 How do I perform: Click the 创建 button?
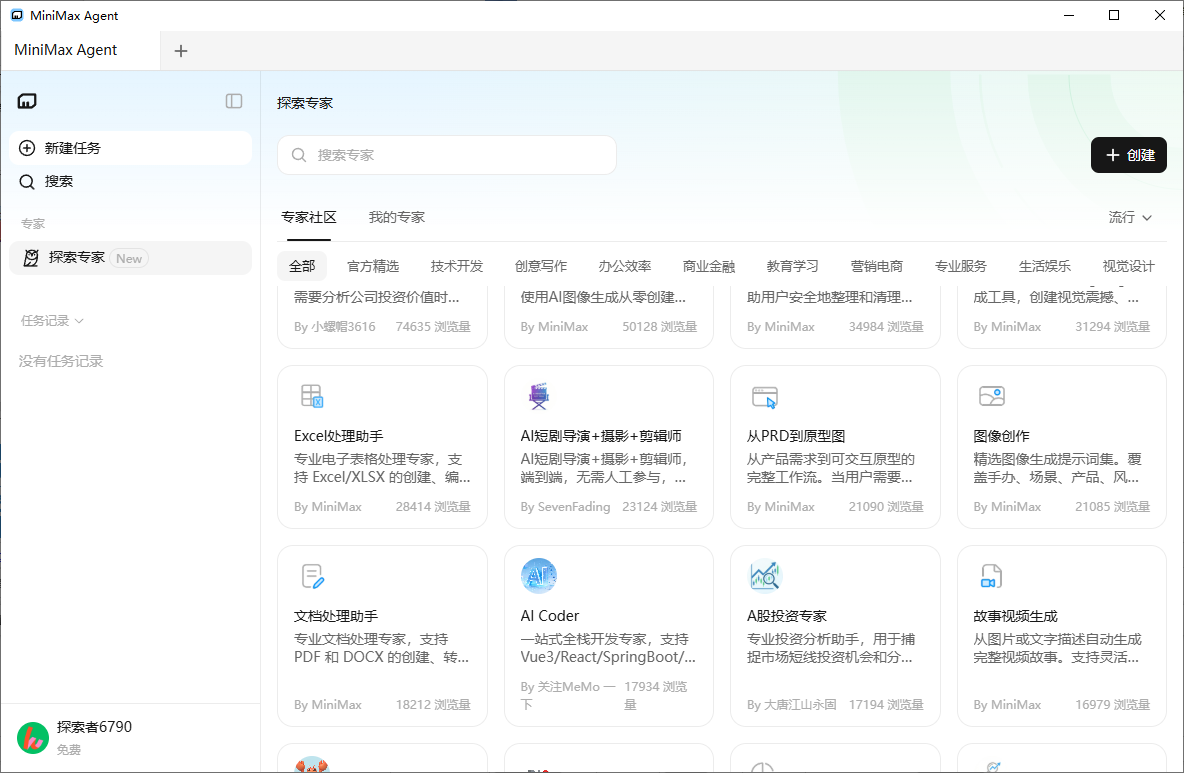pyautogui.click(x=1128, y=155)
